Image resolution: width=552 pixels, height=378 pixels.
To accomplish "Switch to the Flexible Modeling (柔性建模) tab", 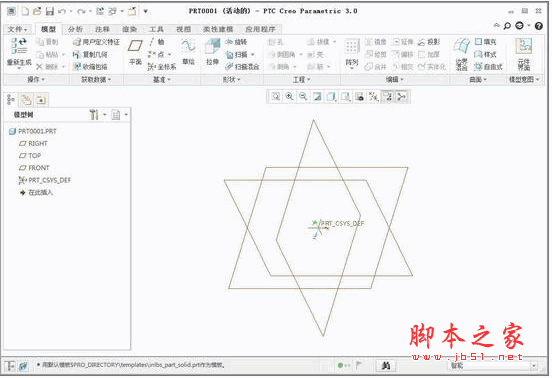I will 218,29.
